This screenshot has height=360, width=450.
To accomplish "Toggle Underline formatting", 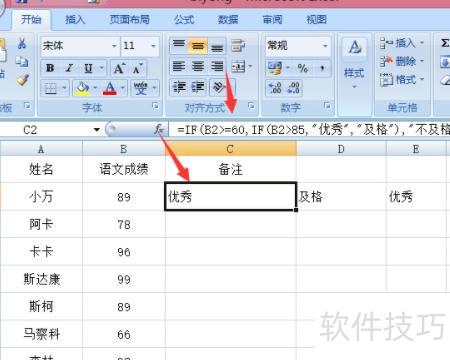I will (88, 68).
